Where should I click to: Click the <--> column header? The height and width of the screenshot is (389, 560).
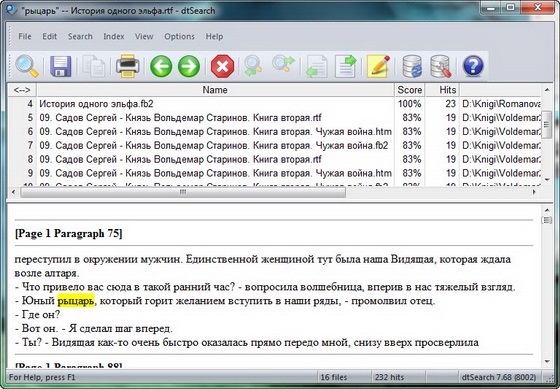[22, 90]
